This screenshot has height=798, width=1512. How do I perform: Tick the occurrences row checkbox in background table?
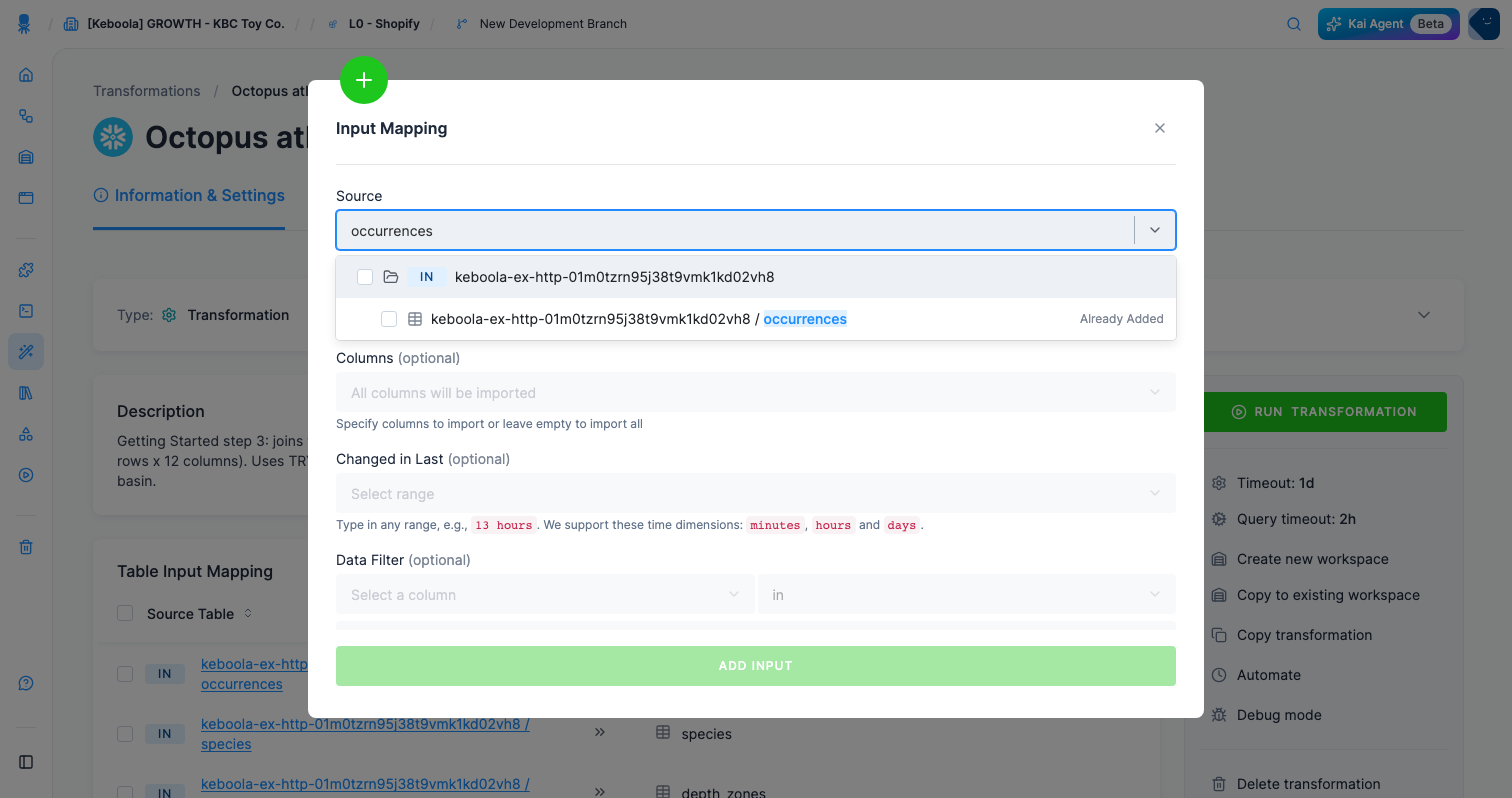pyautogui.click(x=125, y=674)
